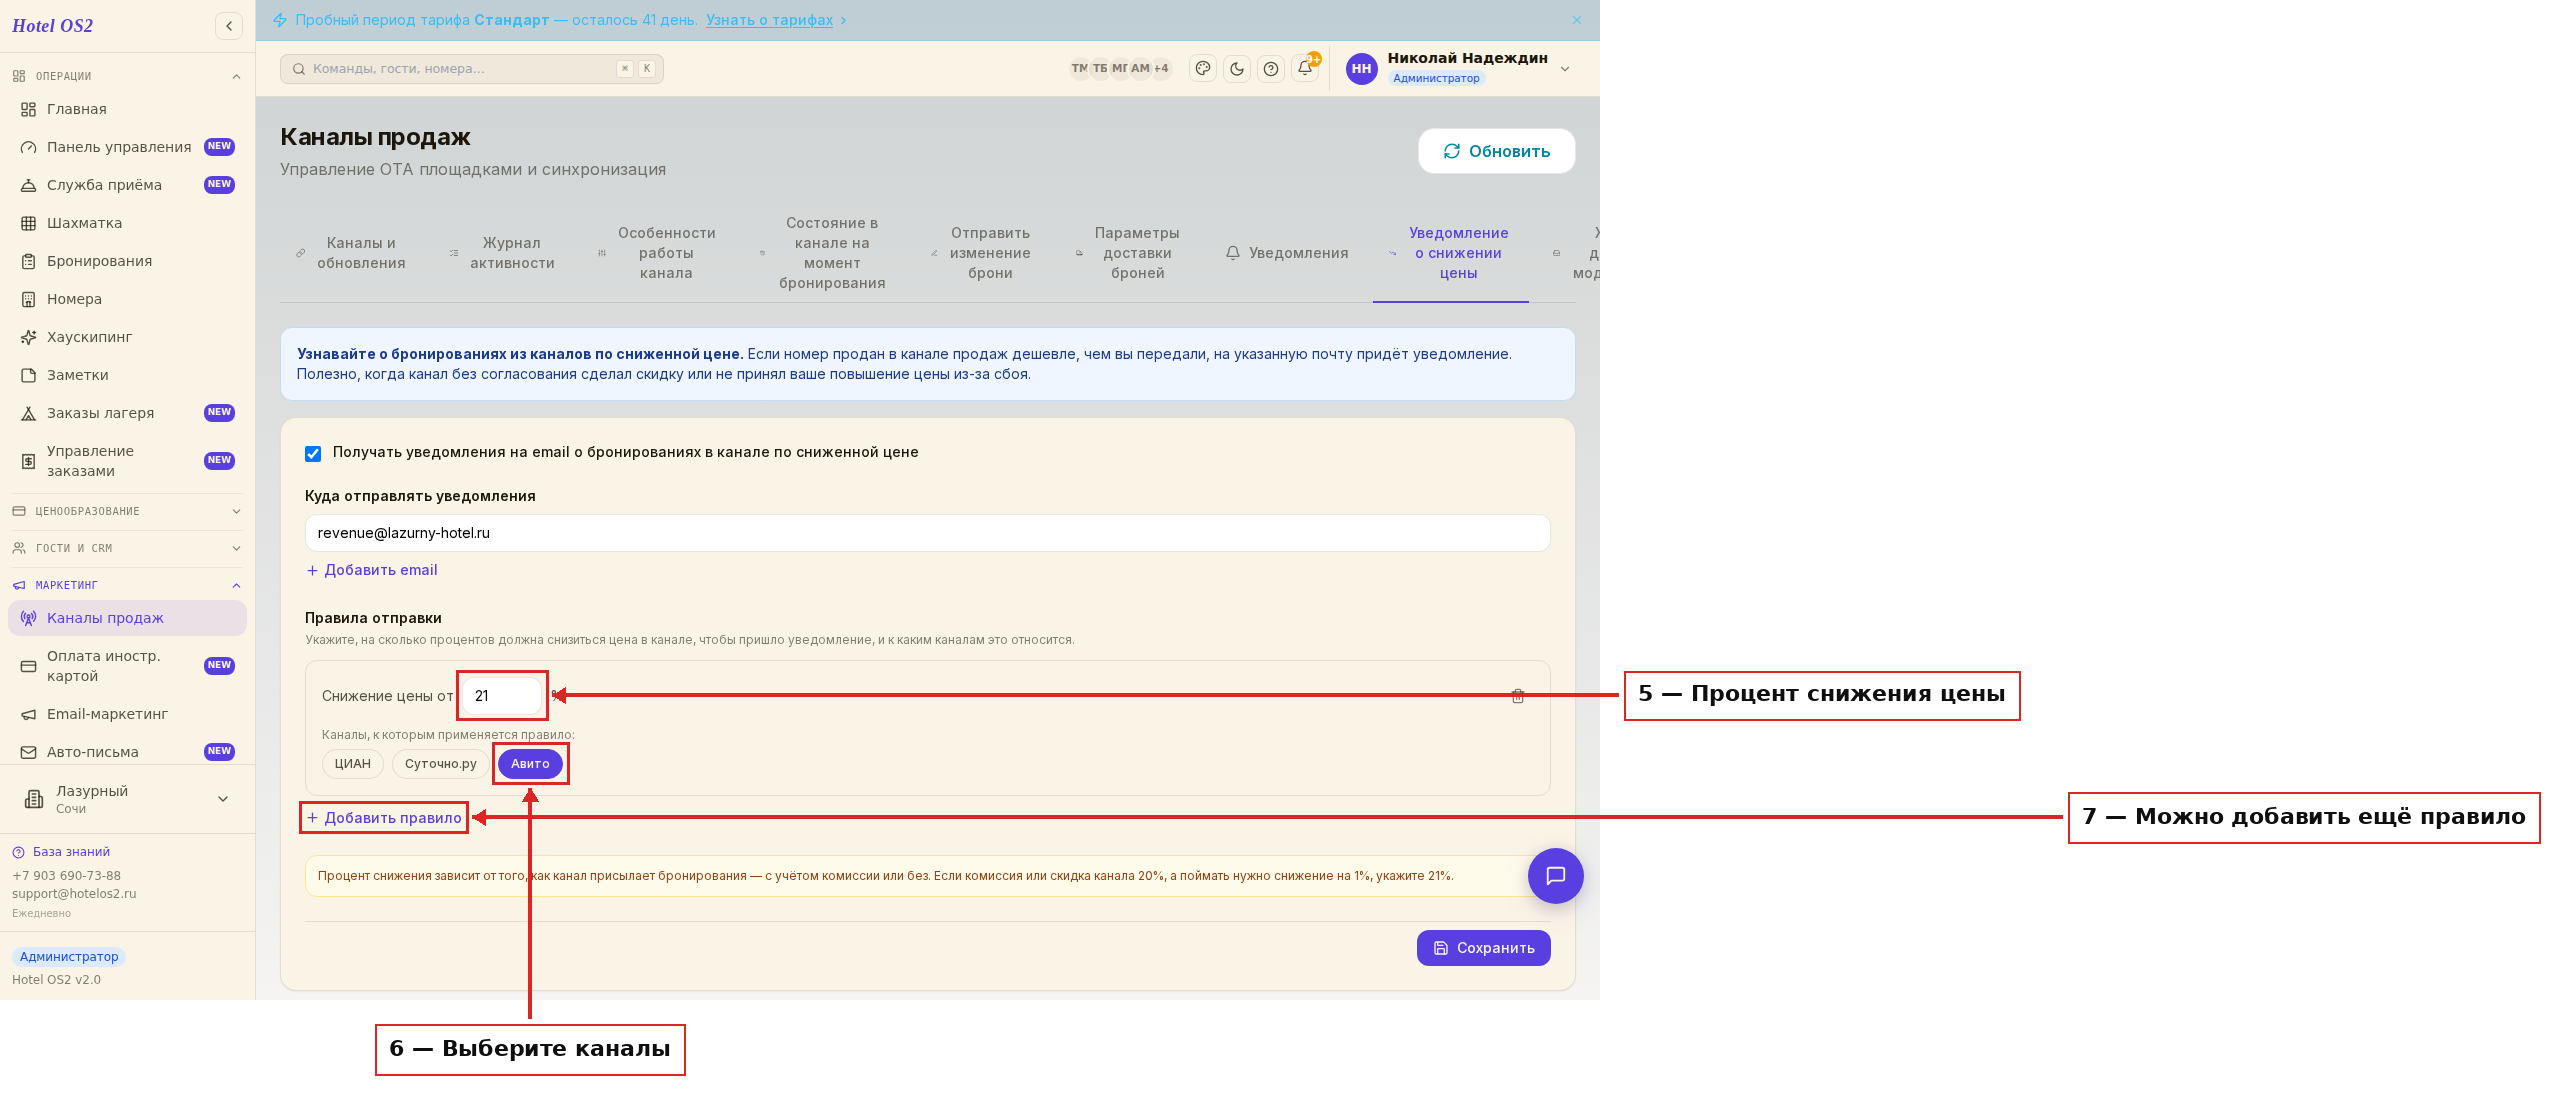Image resolution: width=2564 pixels, height=1099 pixels.
Task: Collapse ОПЕРАЦИИ sidebar section
Action: point(127,76)
